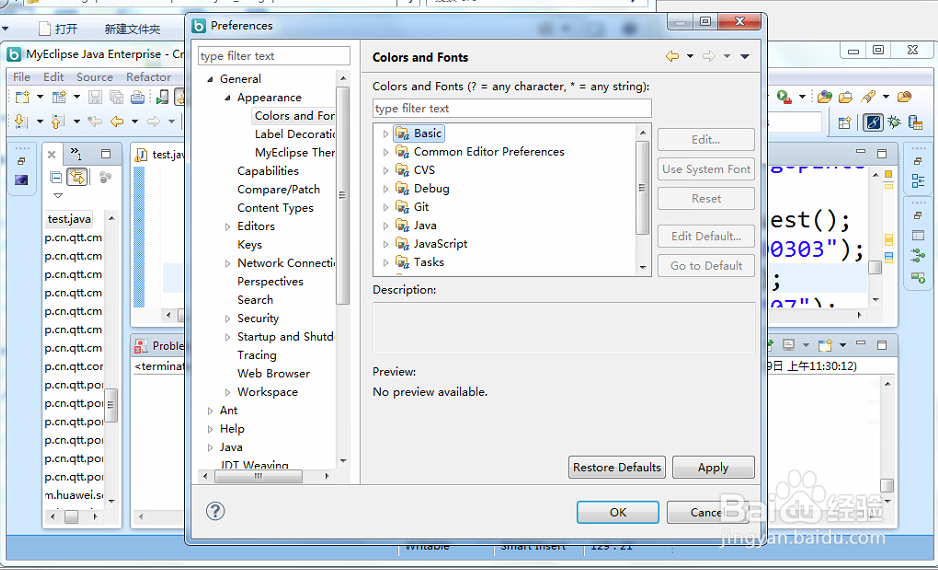Click Use System Font button
938x570 pixels.
706,169
